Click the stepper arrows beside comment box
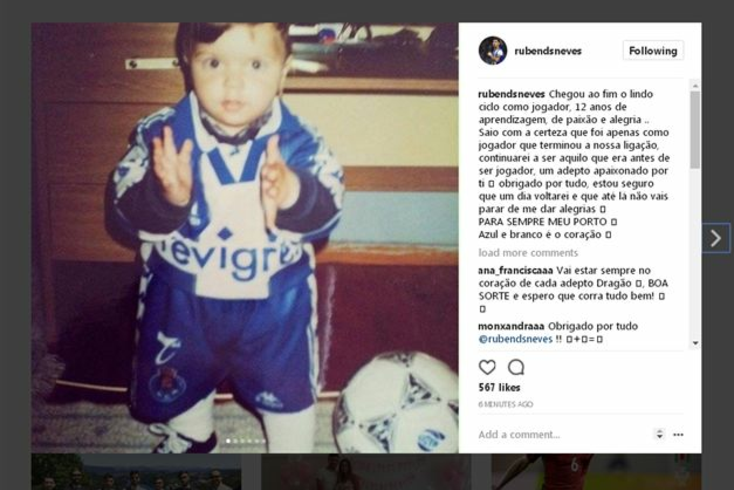 (x=659, y=434)
